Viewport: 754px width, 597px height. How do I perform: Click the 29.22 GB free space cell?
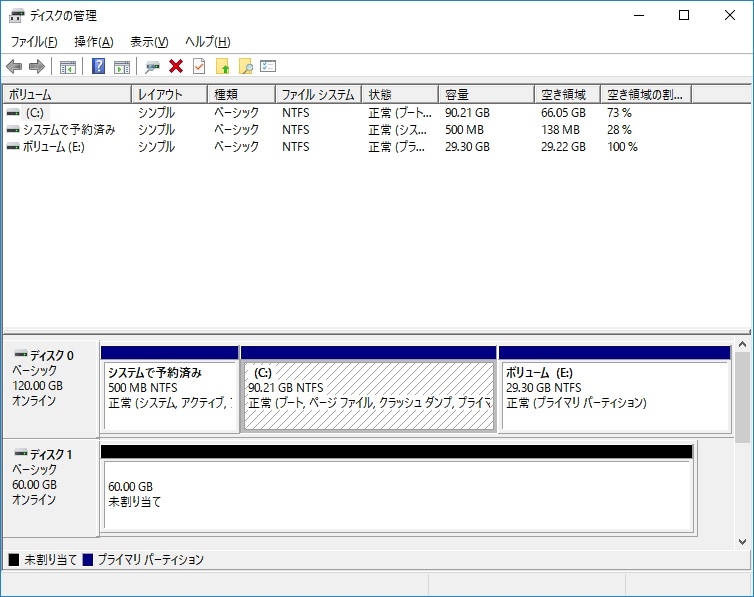click(x=563, y=146)
